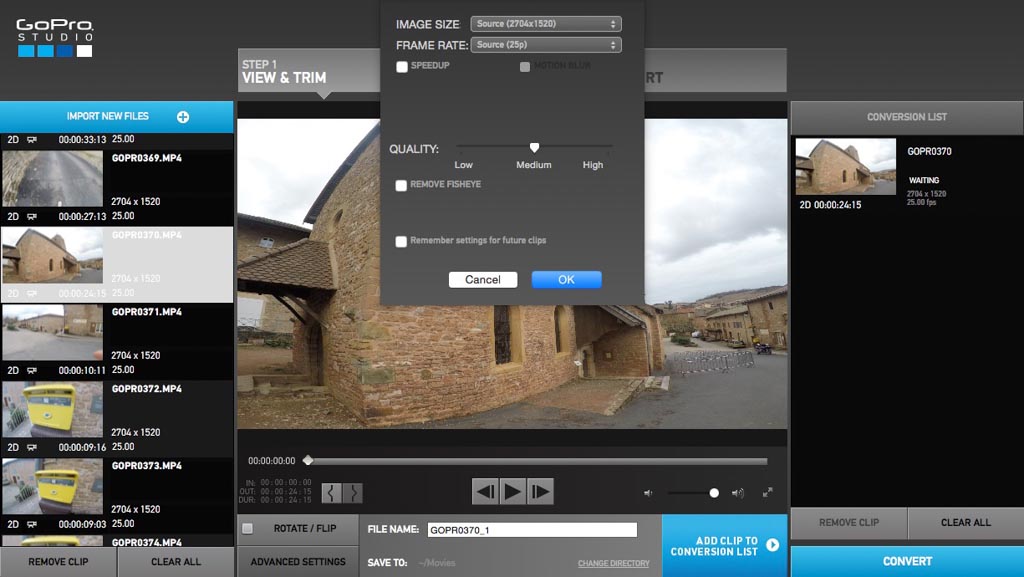Click the Change Directory link

pyautogui.click(x=613, y=563)
